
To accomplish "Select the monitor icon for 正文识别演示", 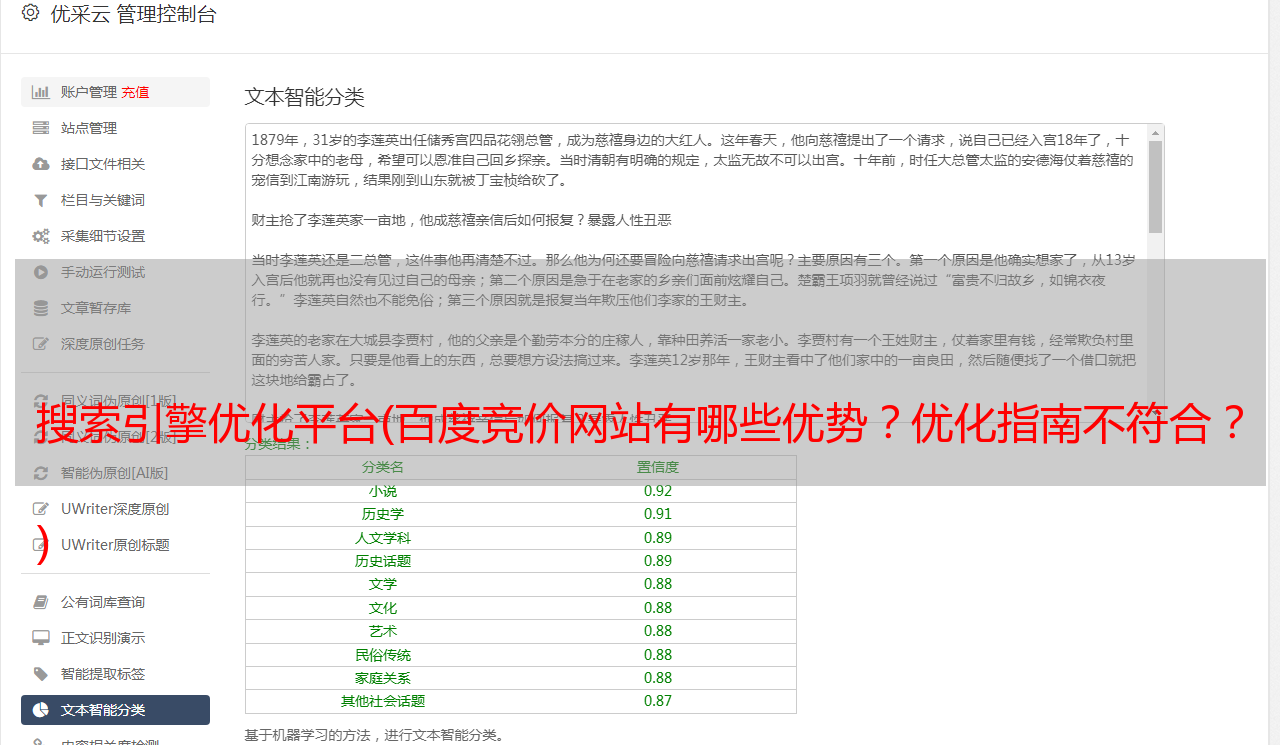I will [41, 638].
